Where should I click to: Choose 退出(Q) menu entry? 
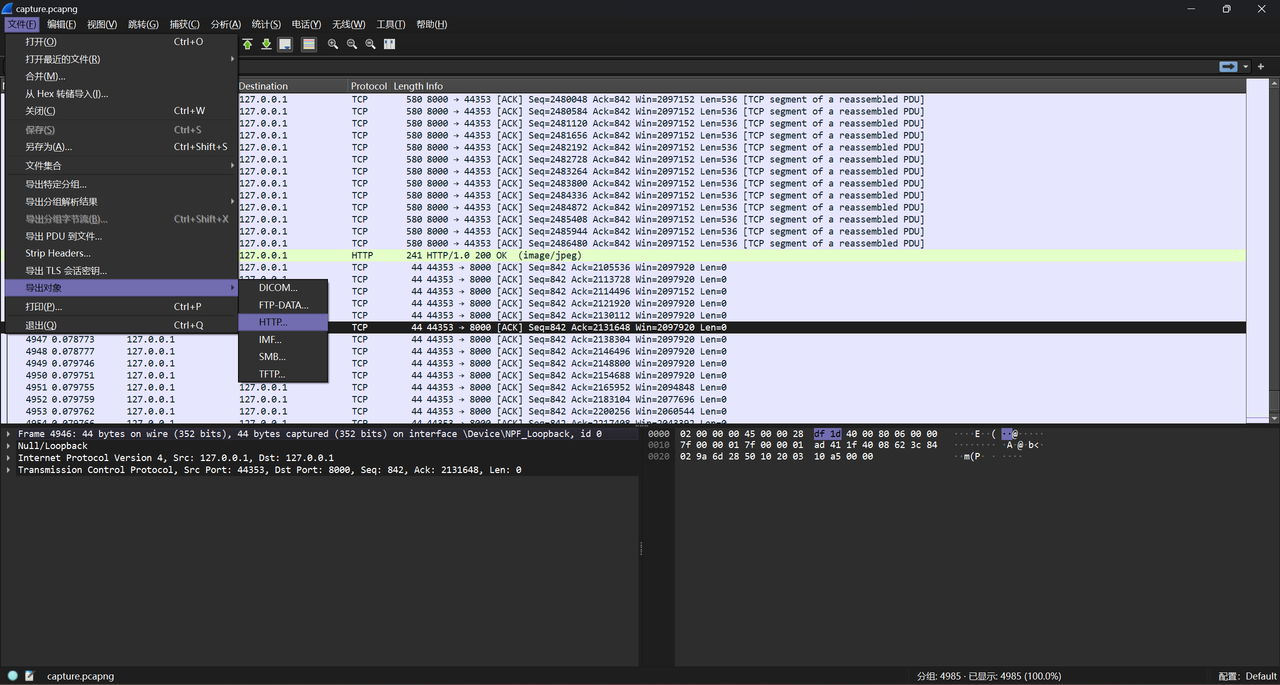(121, 325)
